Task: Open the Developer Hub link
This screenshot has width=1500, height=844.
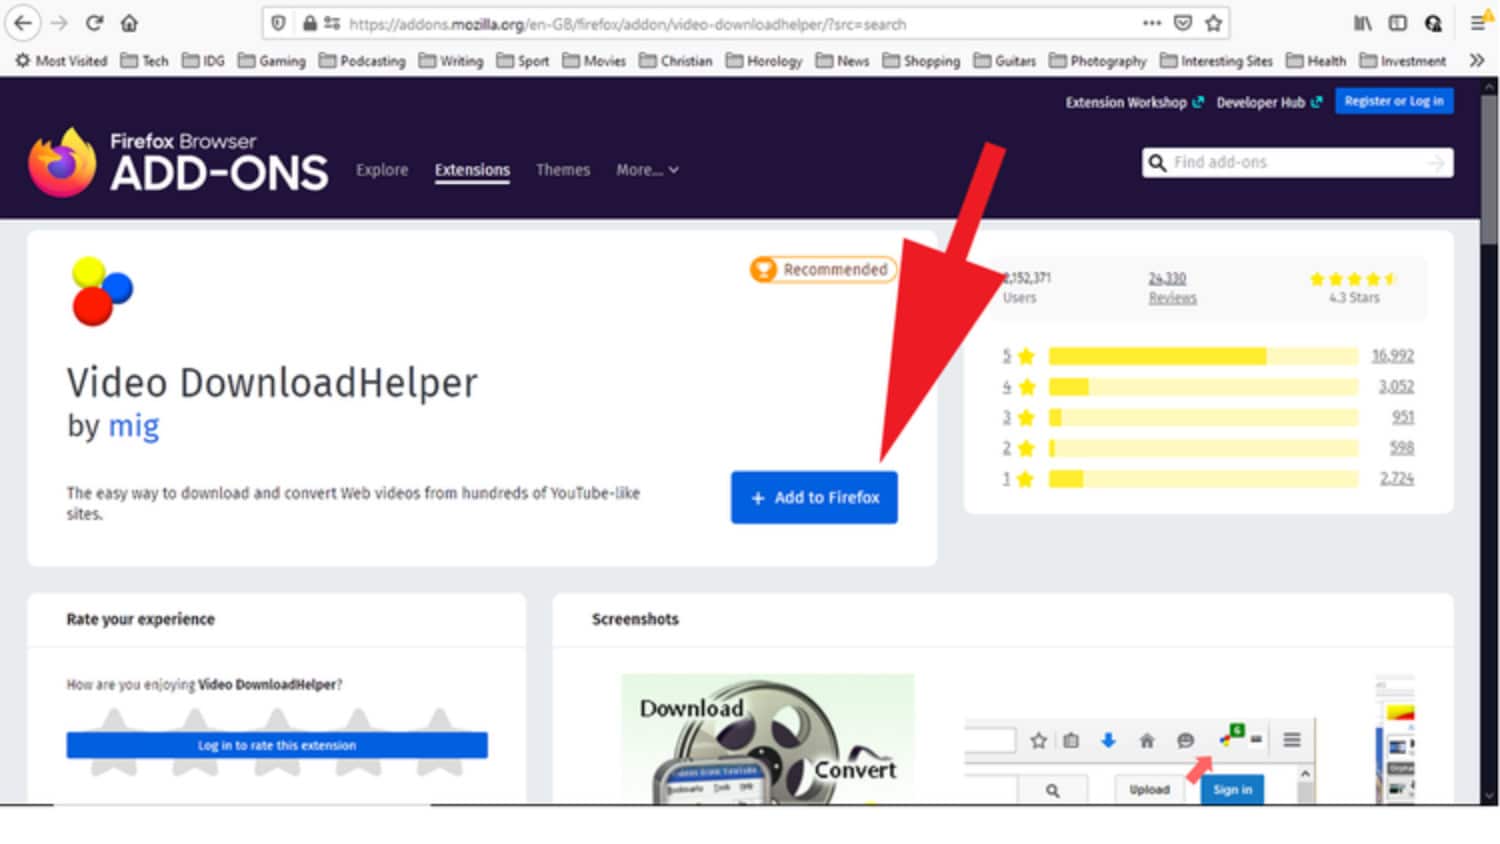Action: (x=1269, y=102)
